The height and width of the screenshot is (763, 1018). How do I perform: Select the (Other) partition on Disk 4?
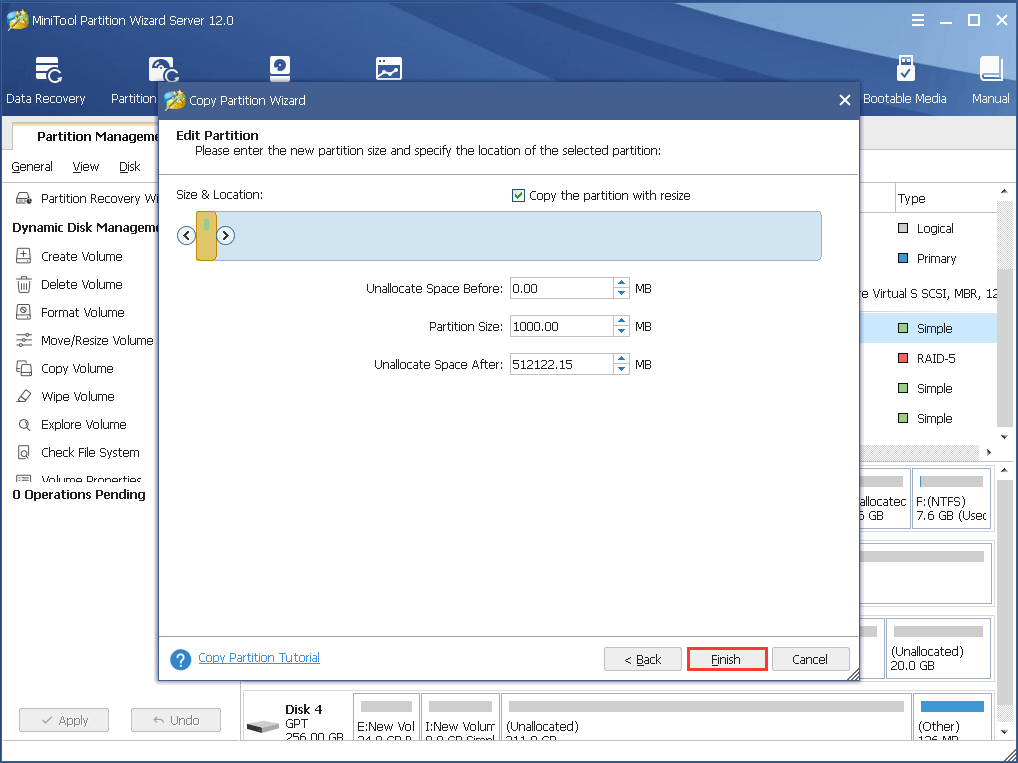[x=952, y=716]
